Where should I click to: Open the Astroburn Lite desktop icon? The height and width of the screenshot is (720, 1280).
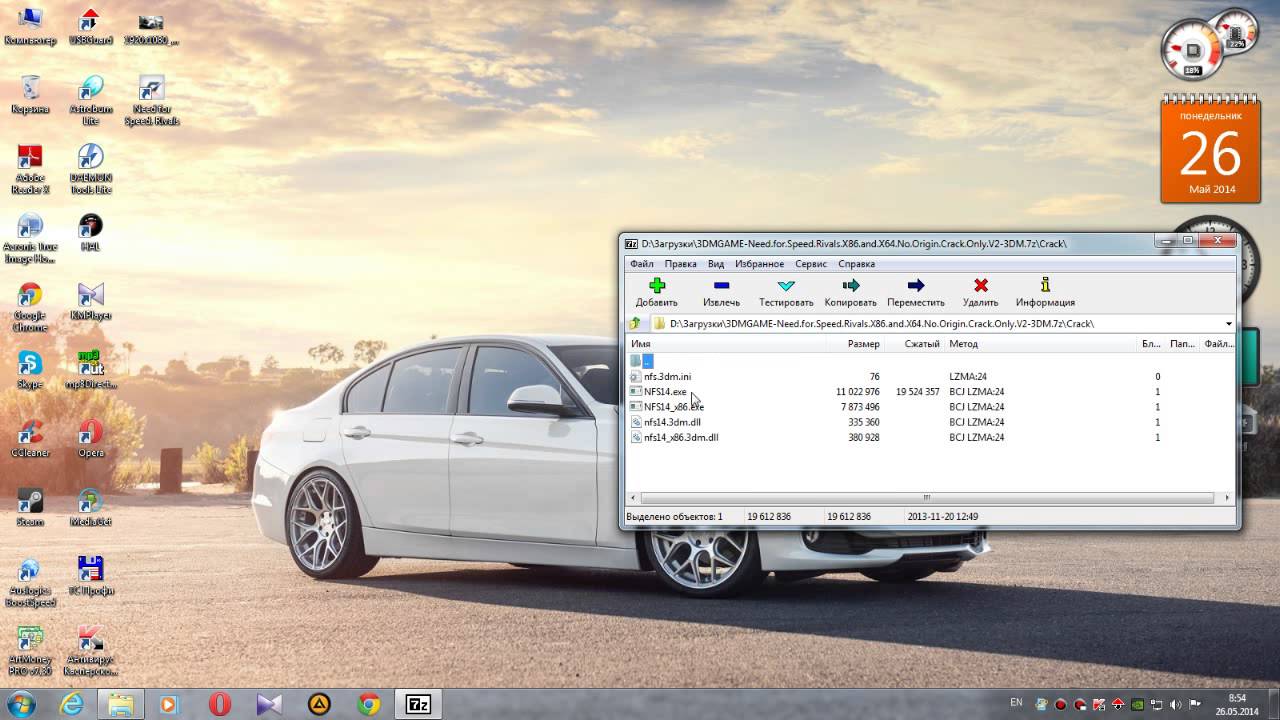(x=91, y=101)
